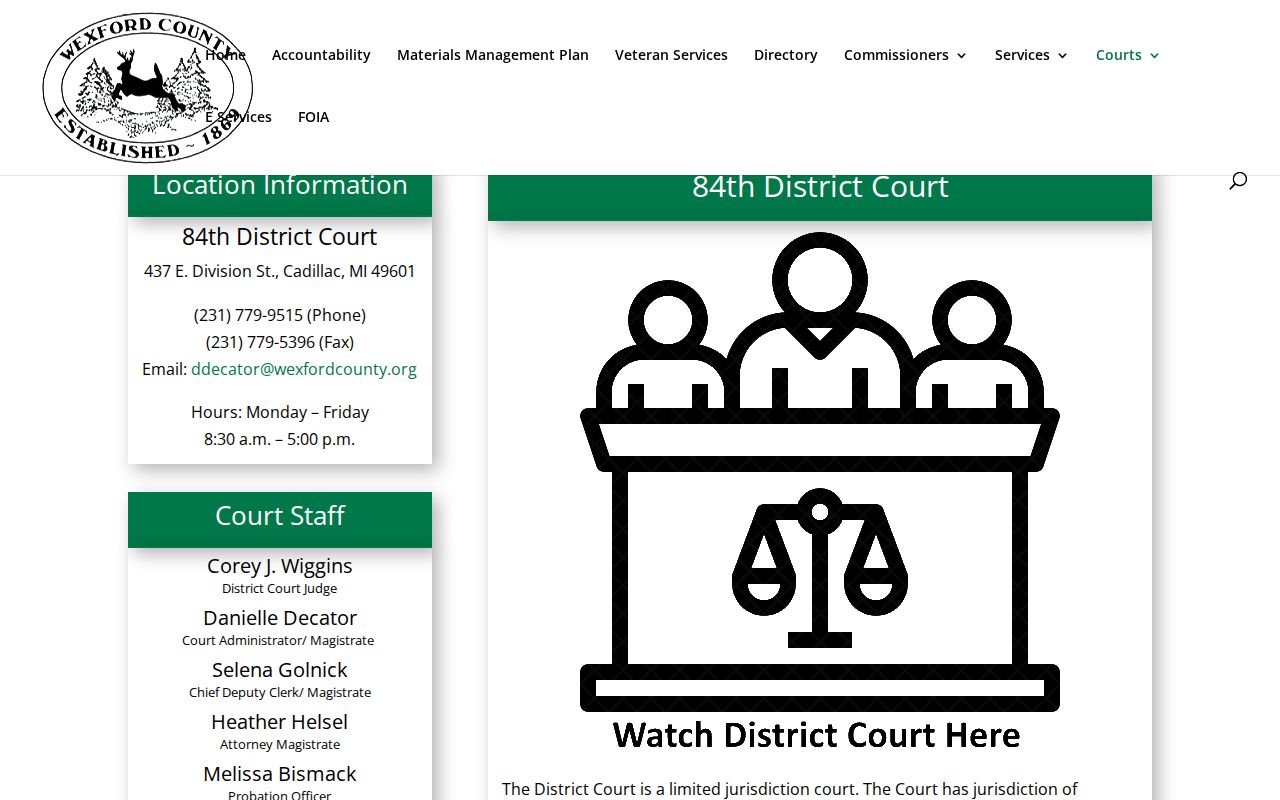This screenshot has height=800, width=1280.
Task: Select staff name Heather Helsel
Action: [280, 722]
